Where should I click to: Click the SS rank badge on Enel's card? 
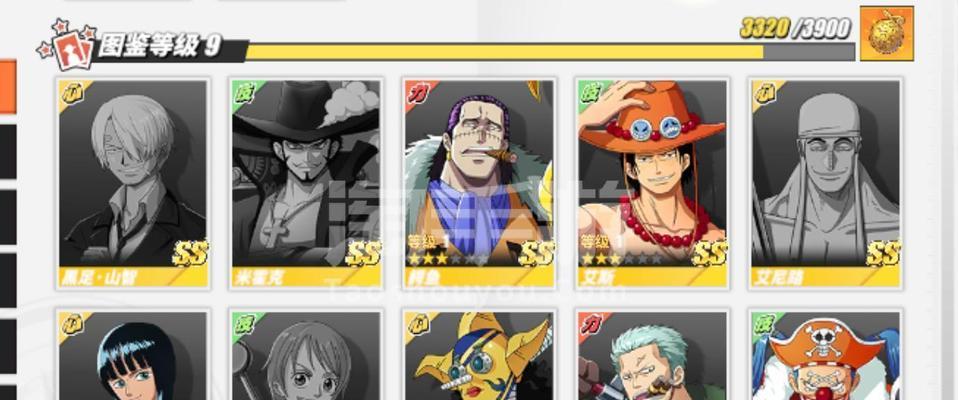[x=882, y=252]
